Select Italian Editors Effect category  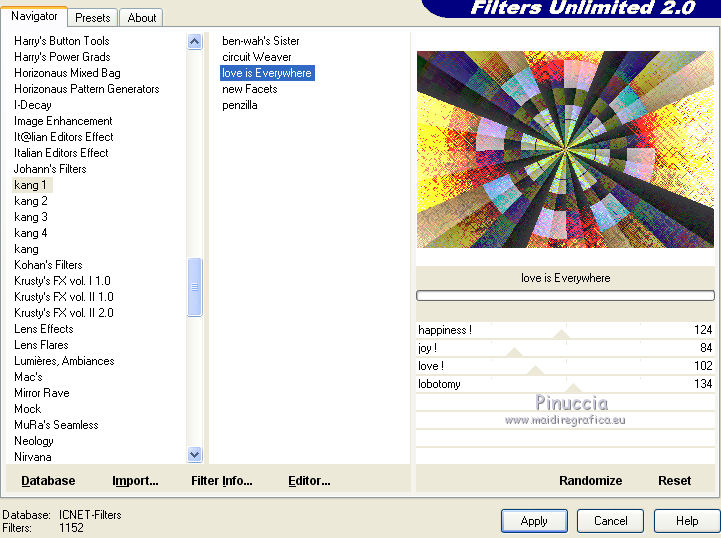[x=61, y=153]
